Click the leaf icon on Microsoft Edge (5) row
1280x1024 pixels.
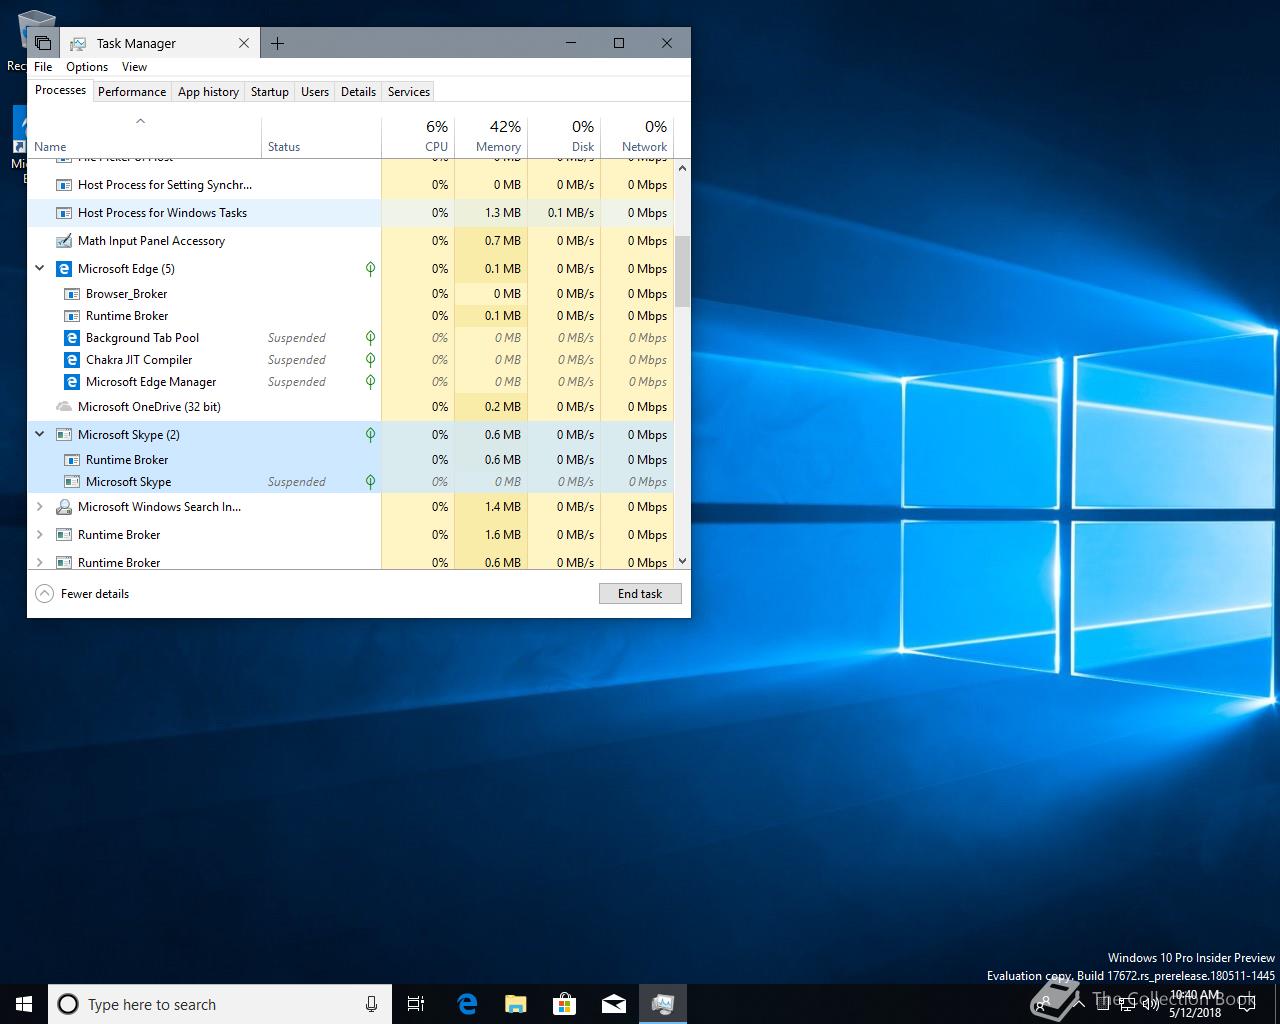(370, 269)
